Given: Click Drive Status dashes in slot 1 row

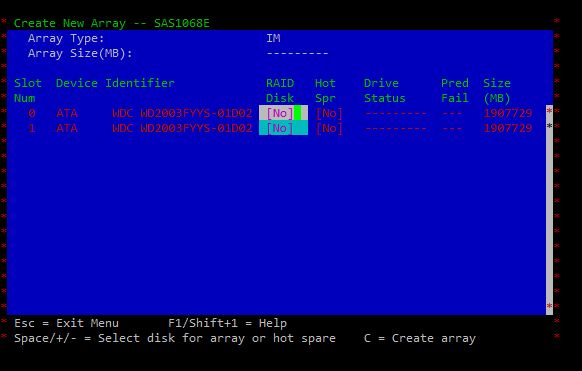Looking at the screenshot, I should (395, 128).
